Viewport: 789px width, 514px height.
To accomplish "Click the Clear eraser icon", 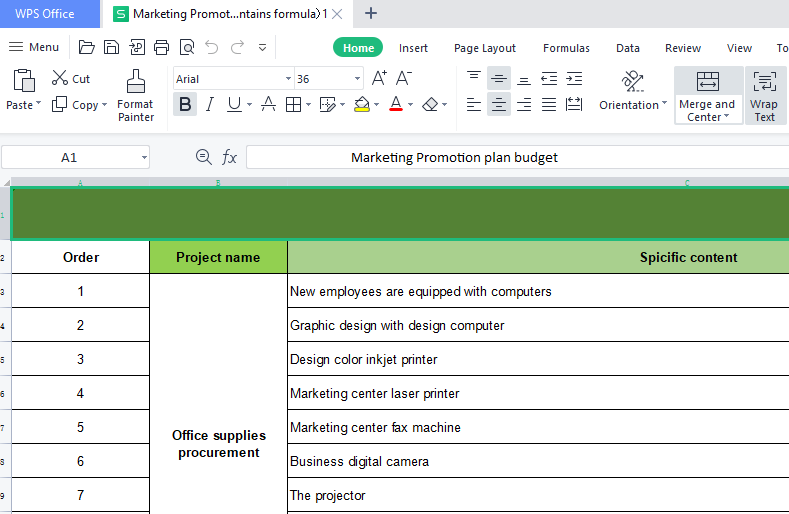I will (430, 104).
